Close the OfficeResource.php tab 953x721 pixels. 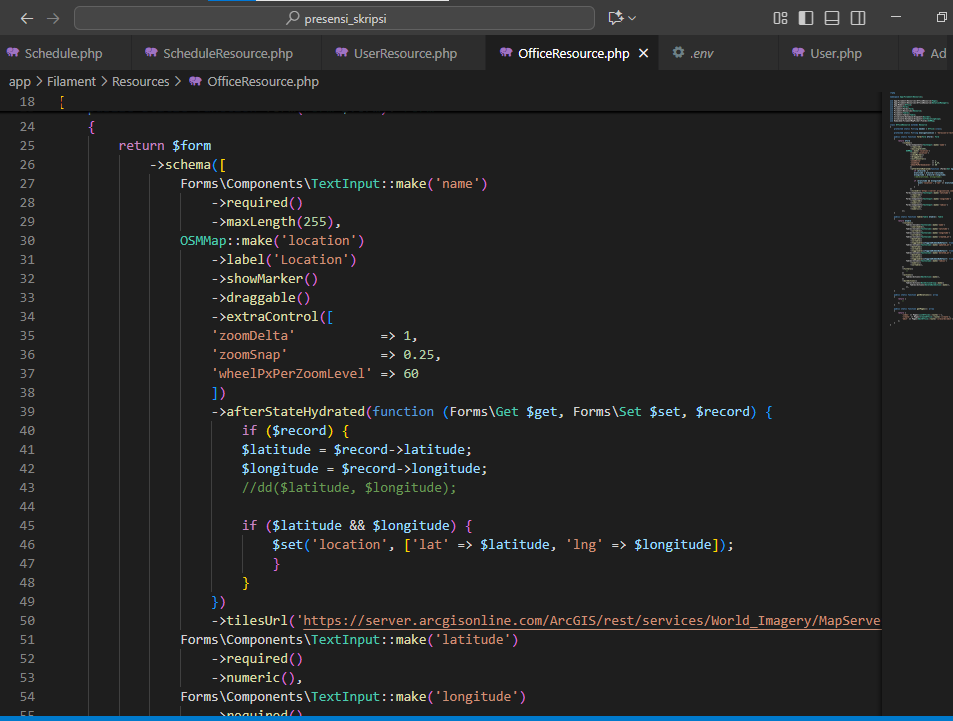(x=643, y=53)
